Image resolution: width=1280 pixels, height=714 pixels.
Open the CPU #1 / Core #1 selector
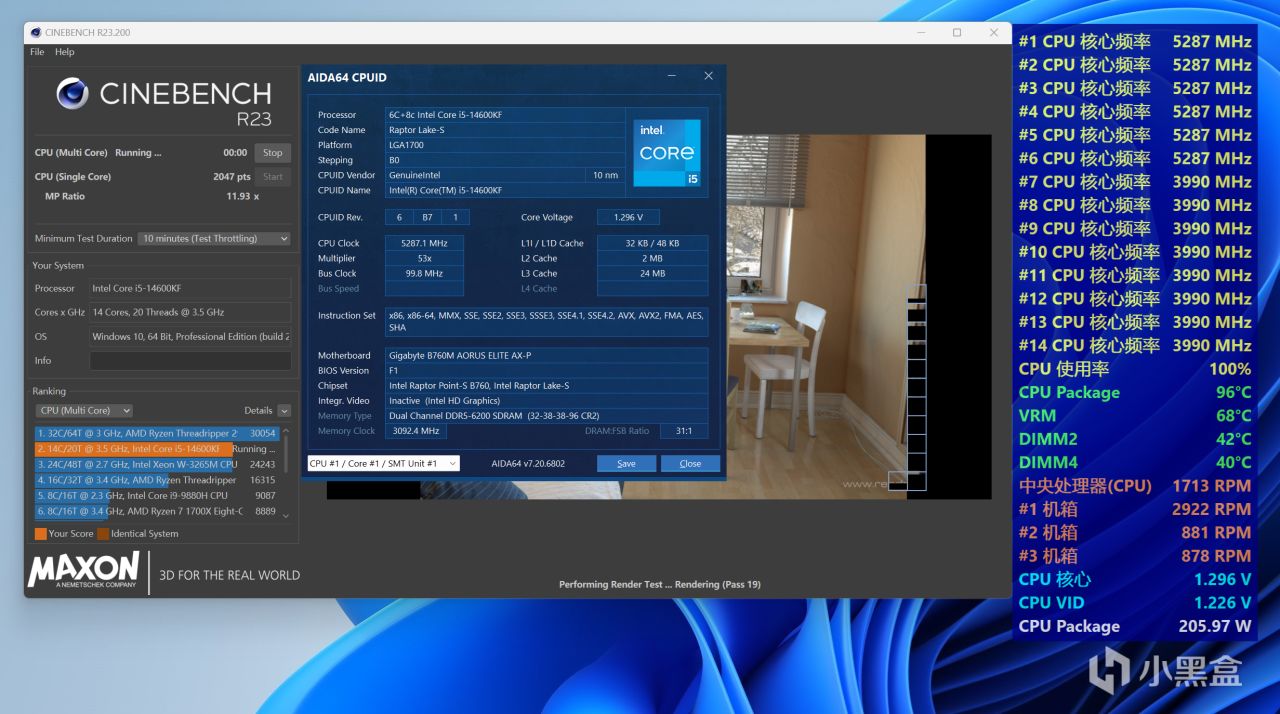383,464
